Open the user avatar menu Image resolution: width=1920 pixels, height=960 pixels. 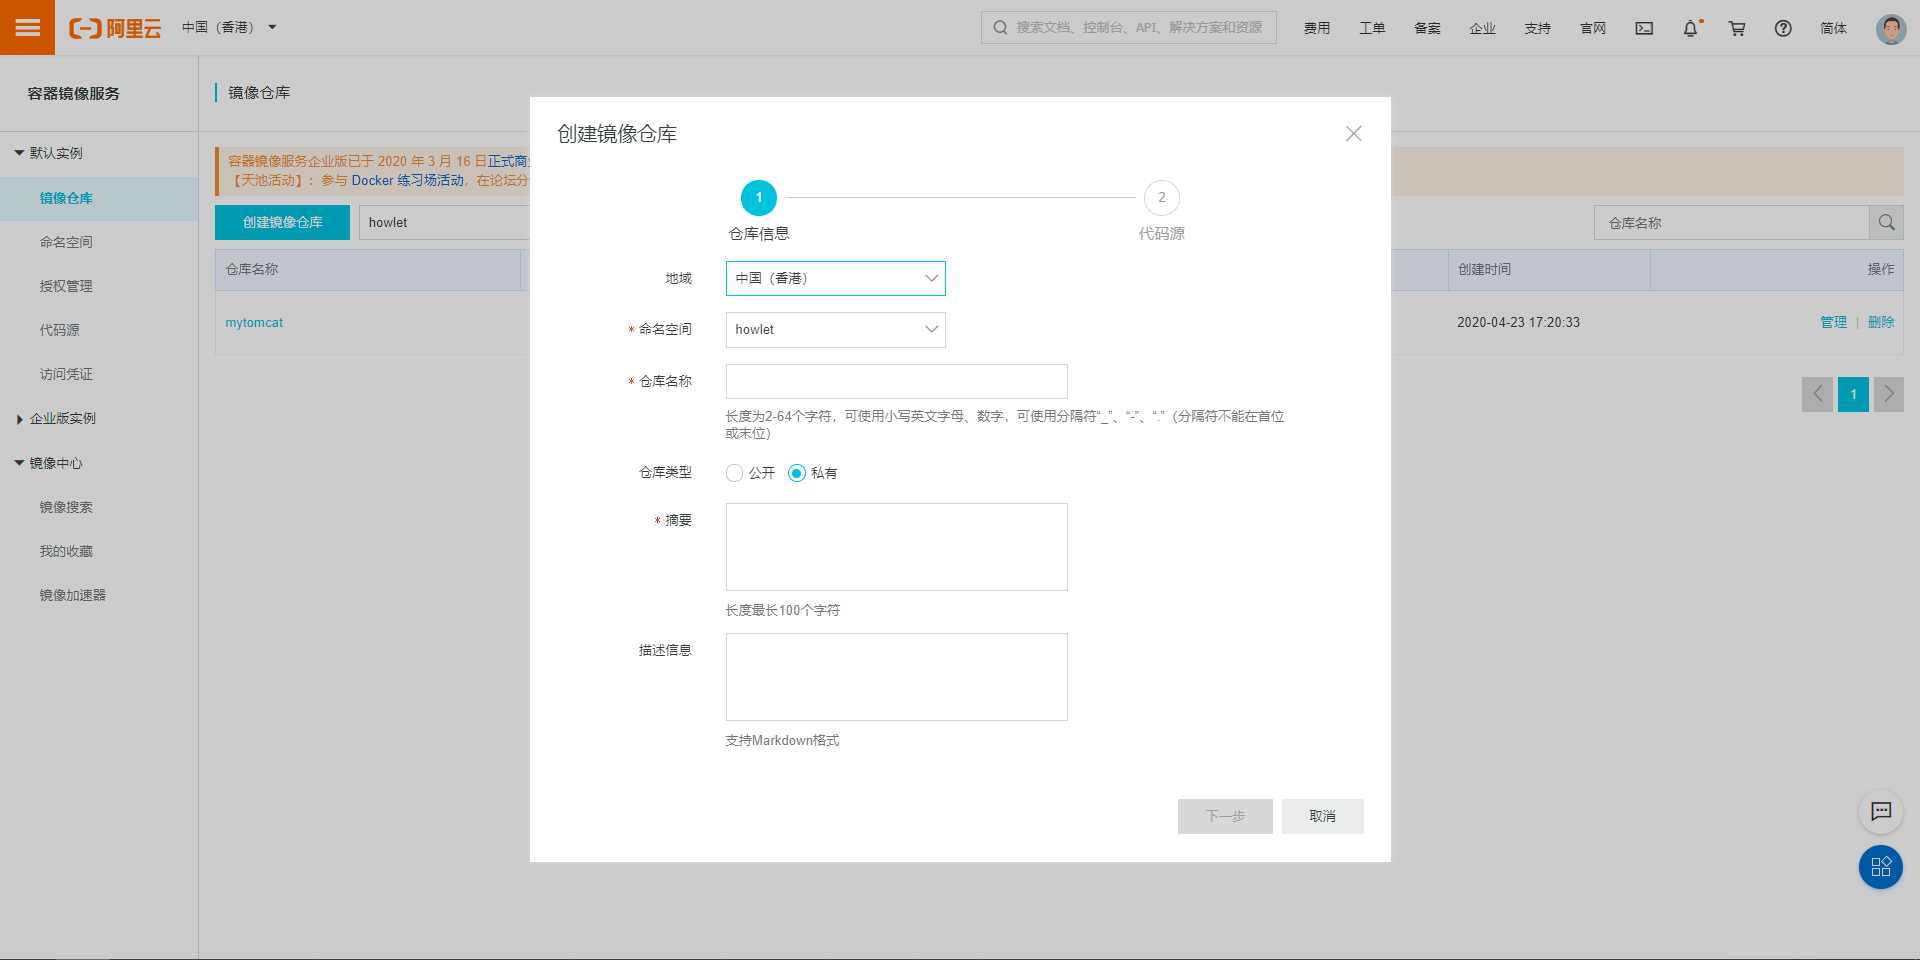(1891, 28)
